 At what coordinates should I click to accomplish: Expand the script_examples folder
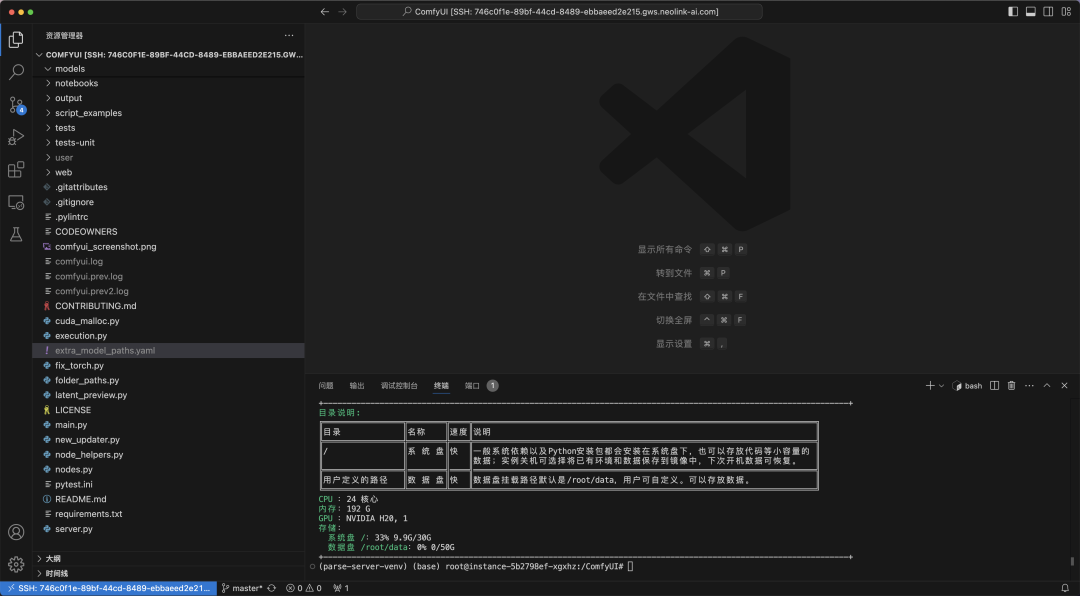(x=48, y=113)
